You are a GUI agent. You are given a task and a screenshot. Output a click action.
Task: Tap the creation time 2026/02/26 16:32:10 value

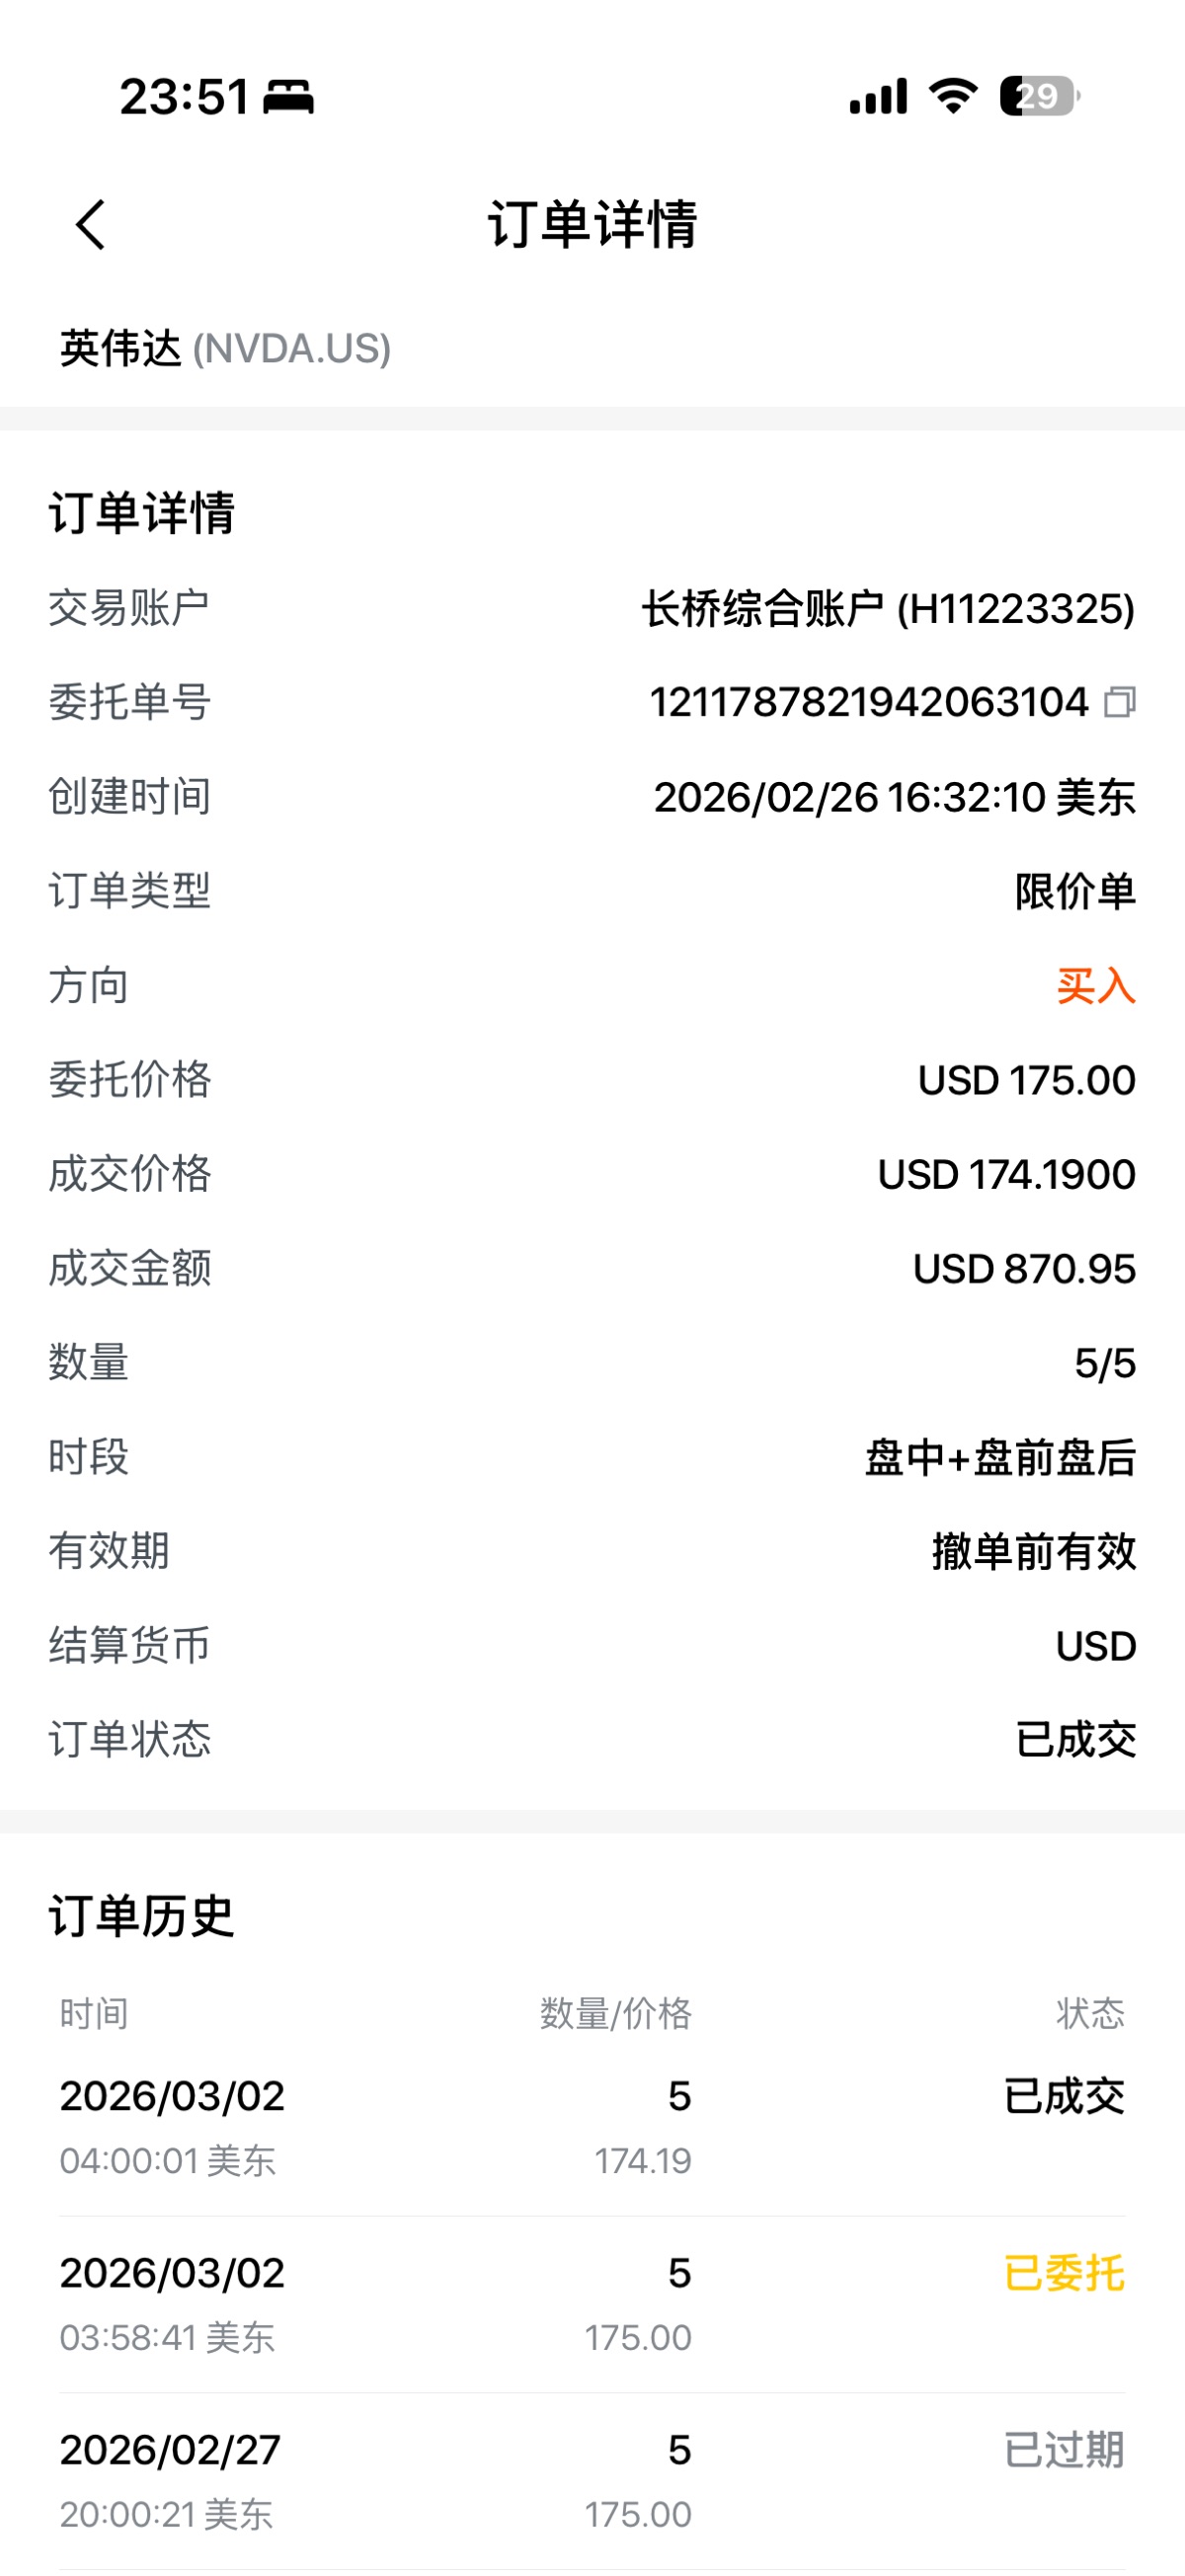pyautogui.click(x=894, y=797)
